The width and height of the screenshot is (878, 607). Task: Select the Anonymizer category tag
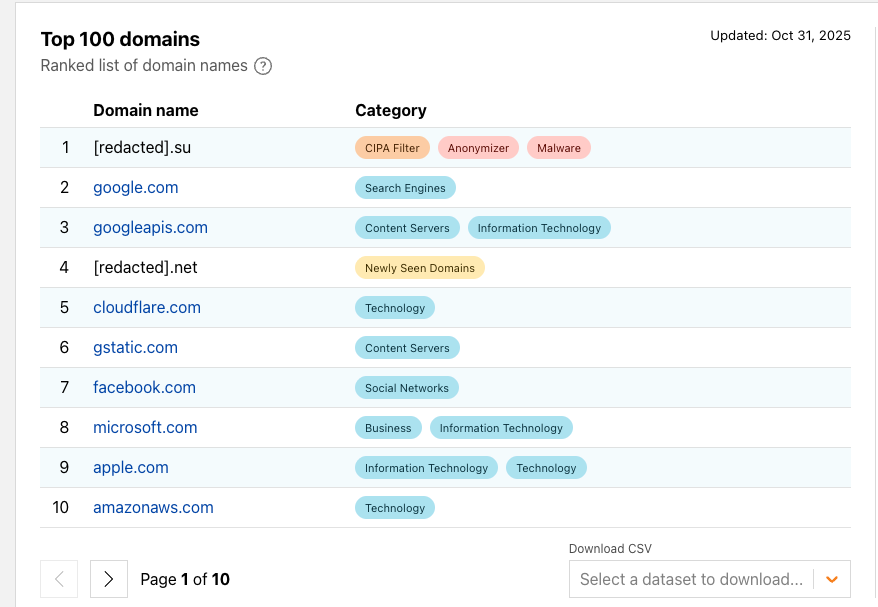(x=478, y=148)
